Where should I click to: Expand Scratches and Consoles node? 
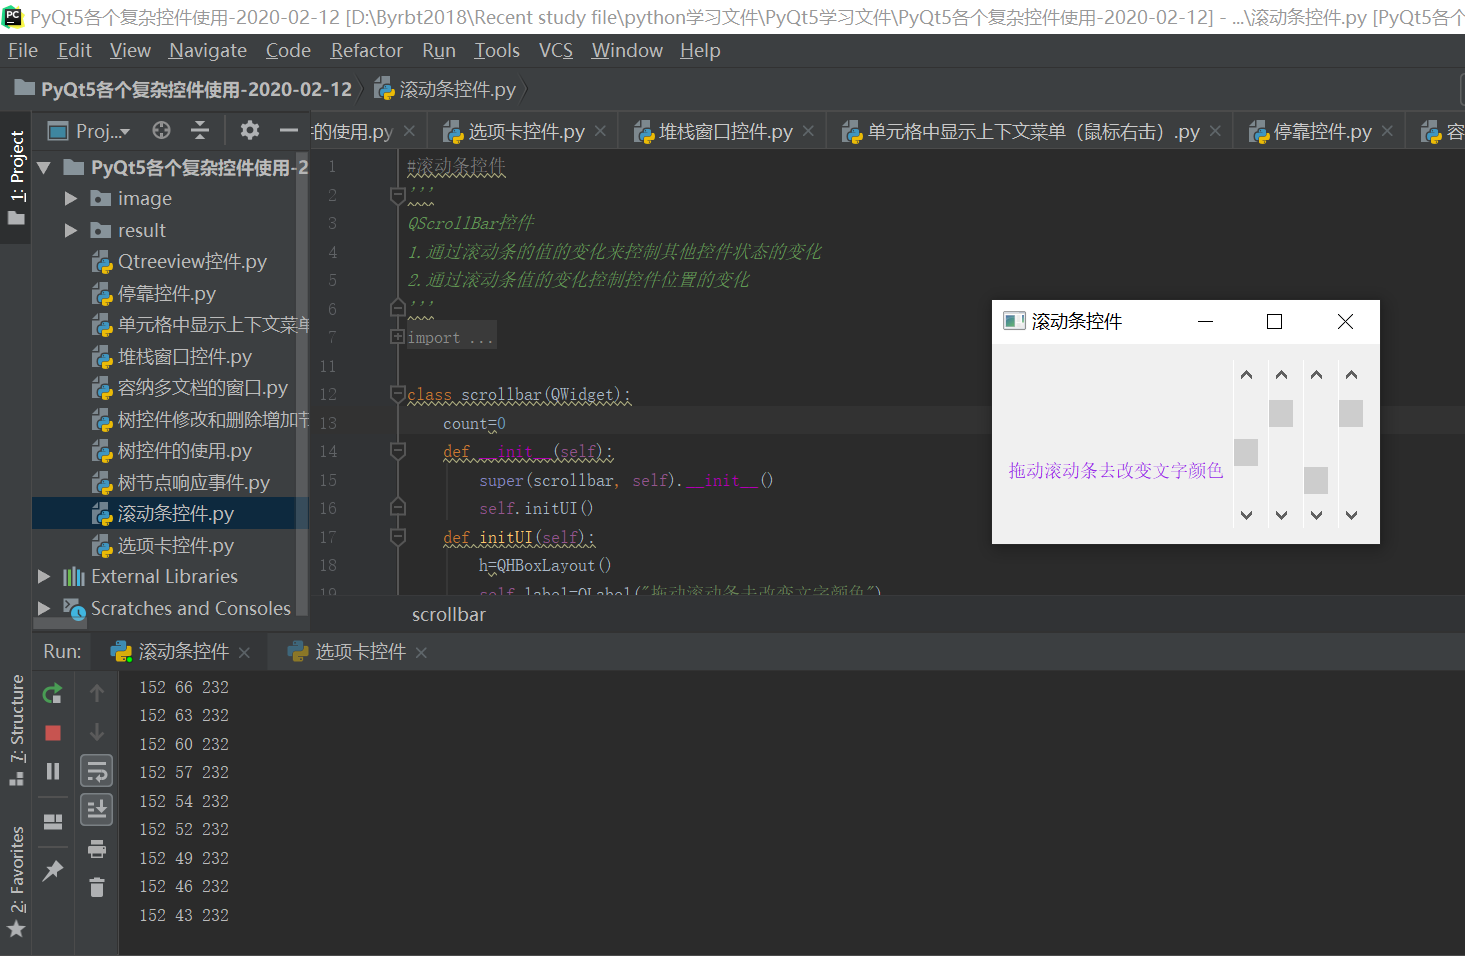(x=44, y=608)
